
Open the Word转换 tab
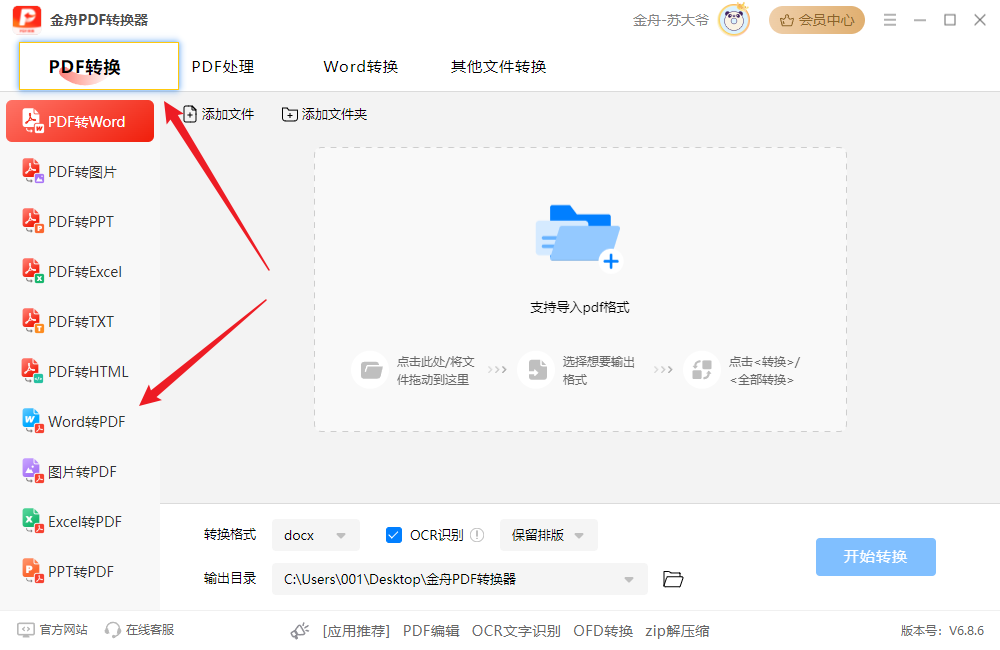[361, 66]
